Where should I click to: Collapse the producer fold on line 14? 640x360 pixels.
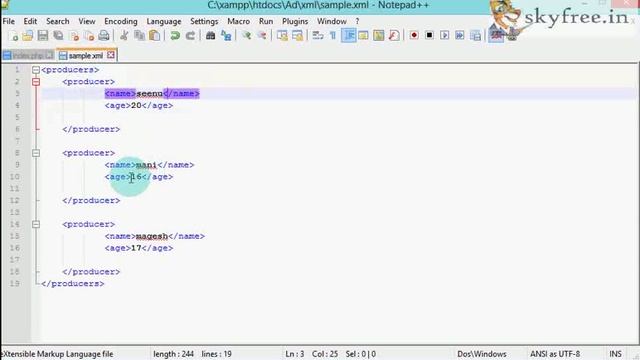[36, 224]
